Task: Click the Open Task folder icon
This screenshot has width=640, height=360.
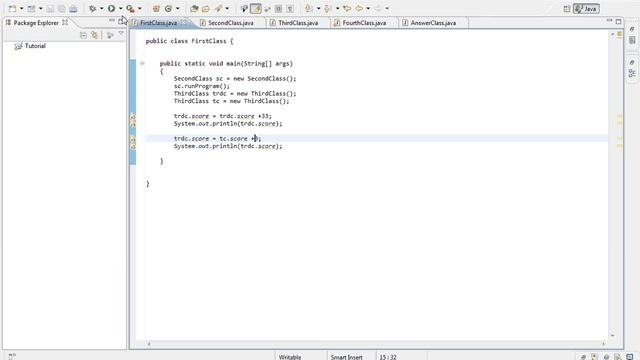Action: pyautogui.click(x=206, y=8)
